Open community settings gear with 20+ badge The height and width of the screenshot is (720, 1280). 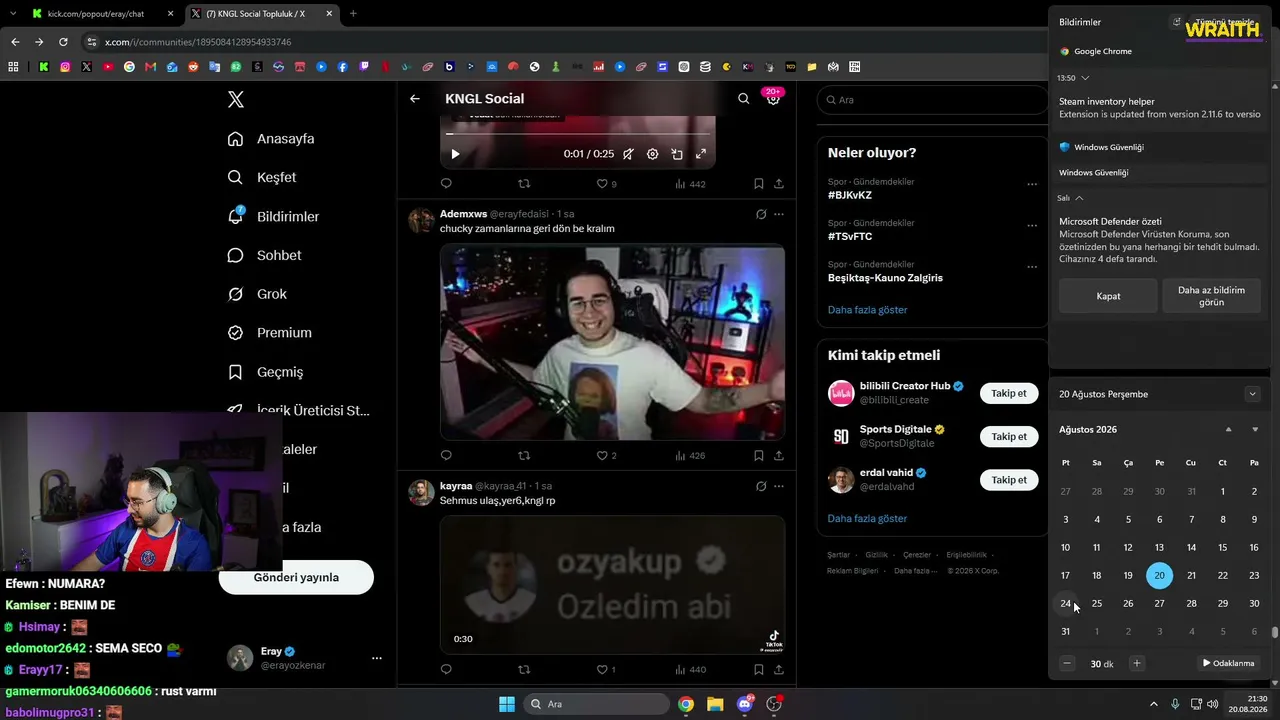pyautogui.click(x=772, y=99)
